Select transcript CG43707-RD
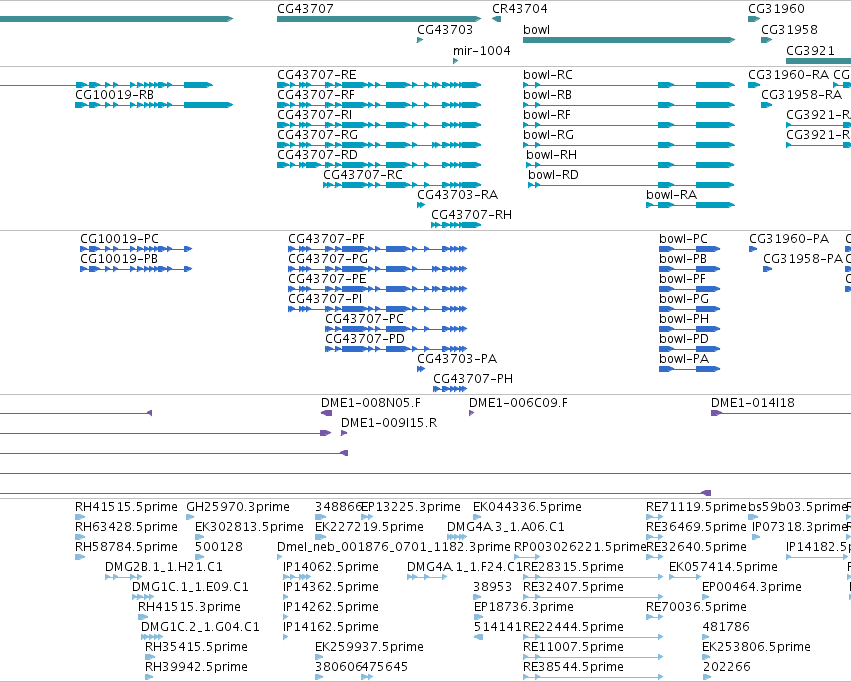 (317, 155)
